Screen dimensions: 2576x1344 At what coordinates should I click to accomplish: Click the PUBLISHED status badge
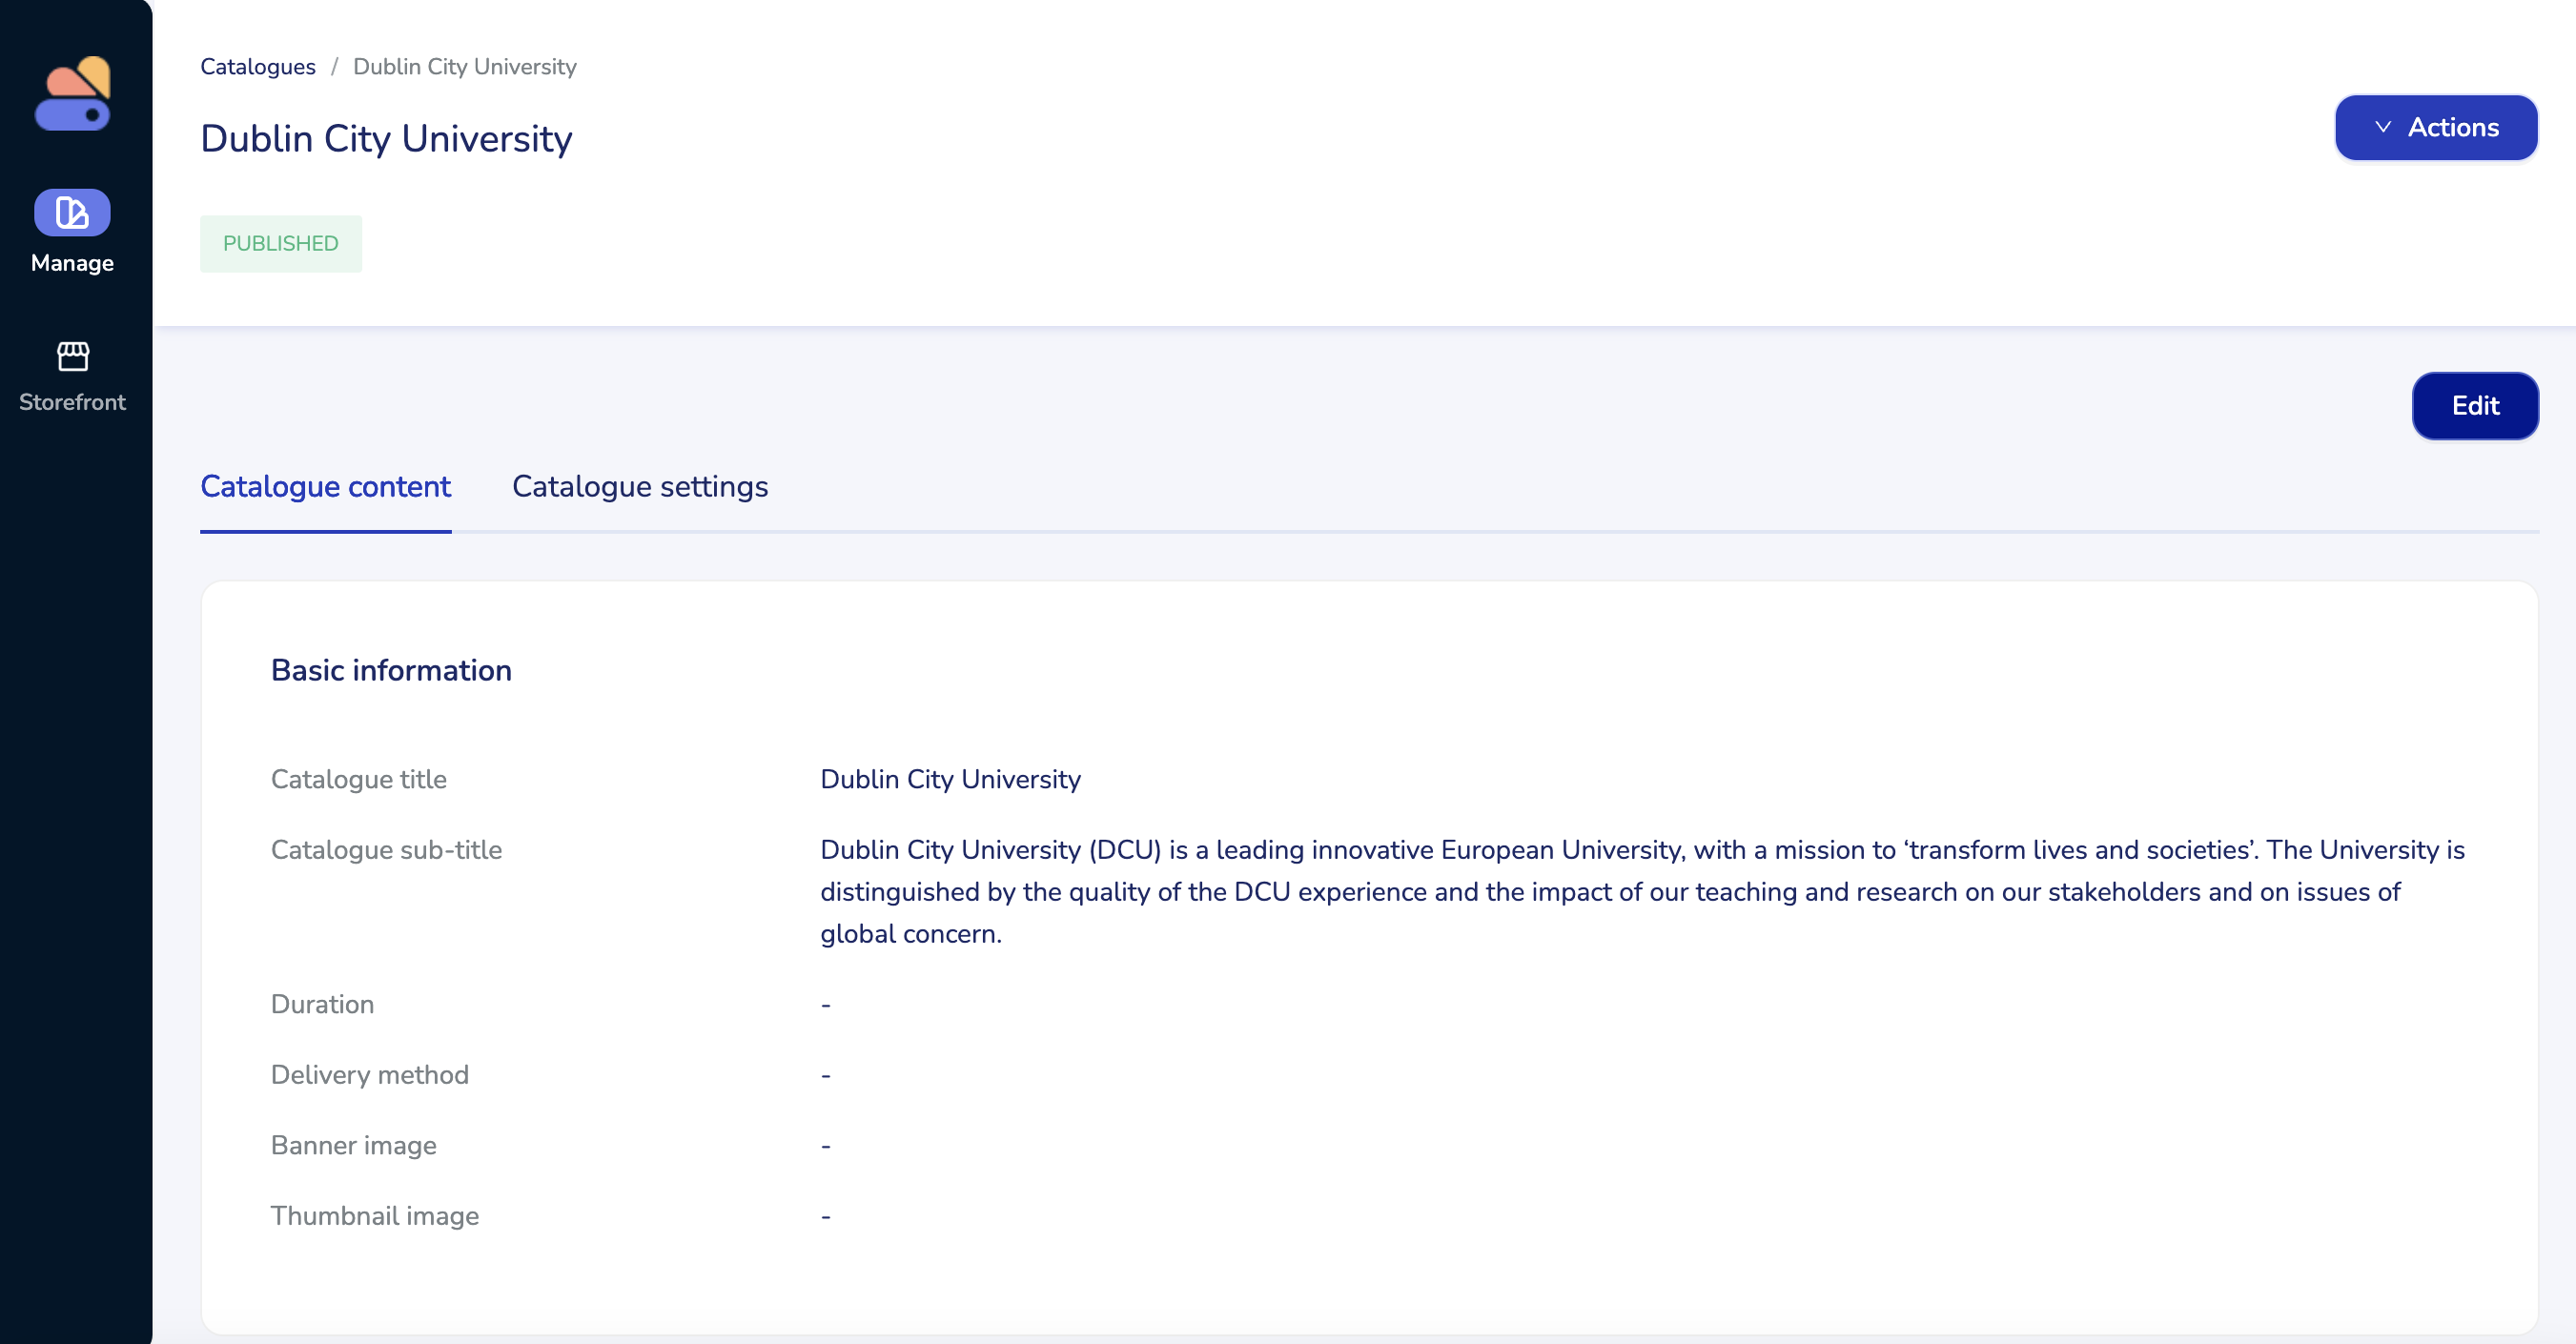point(280,243)
